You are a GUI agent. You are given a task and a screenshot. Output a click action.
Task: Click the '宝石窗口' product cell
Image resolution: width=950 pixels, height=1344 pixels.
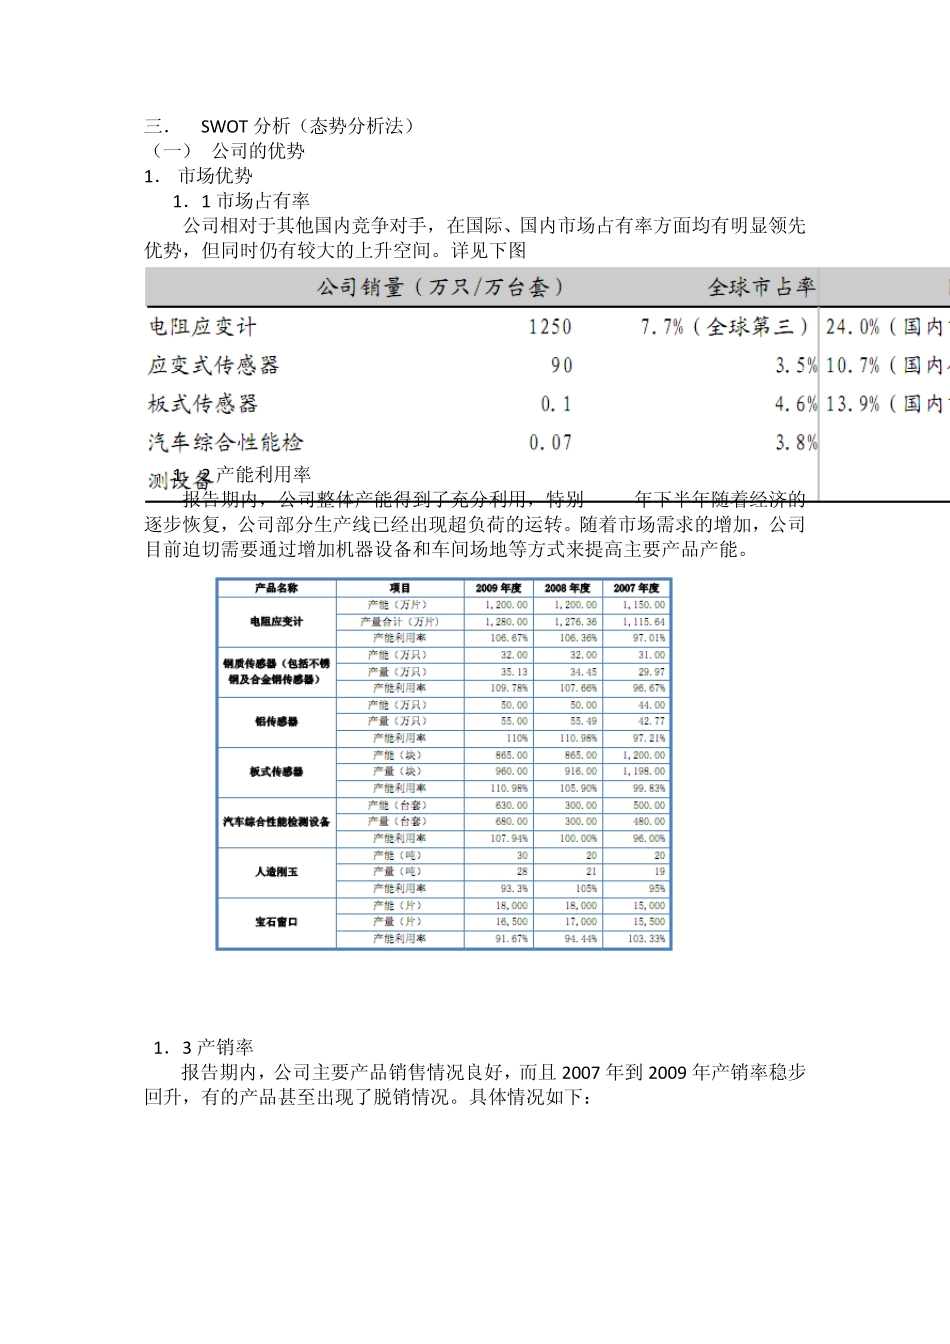tap(276, 922)
